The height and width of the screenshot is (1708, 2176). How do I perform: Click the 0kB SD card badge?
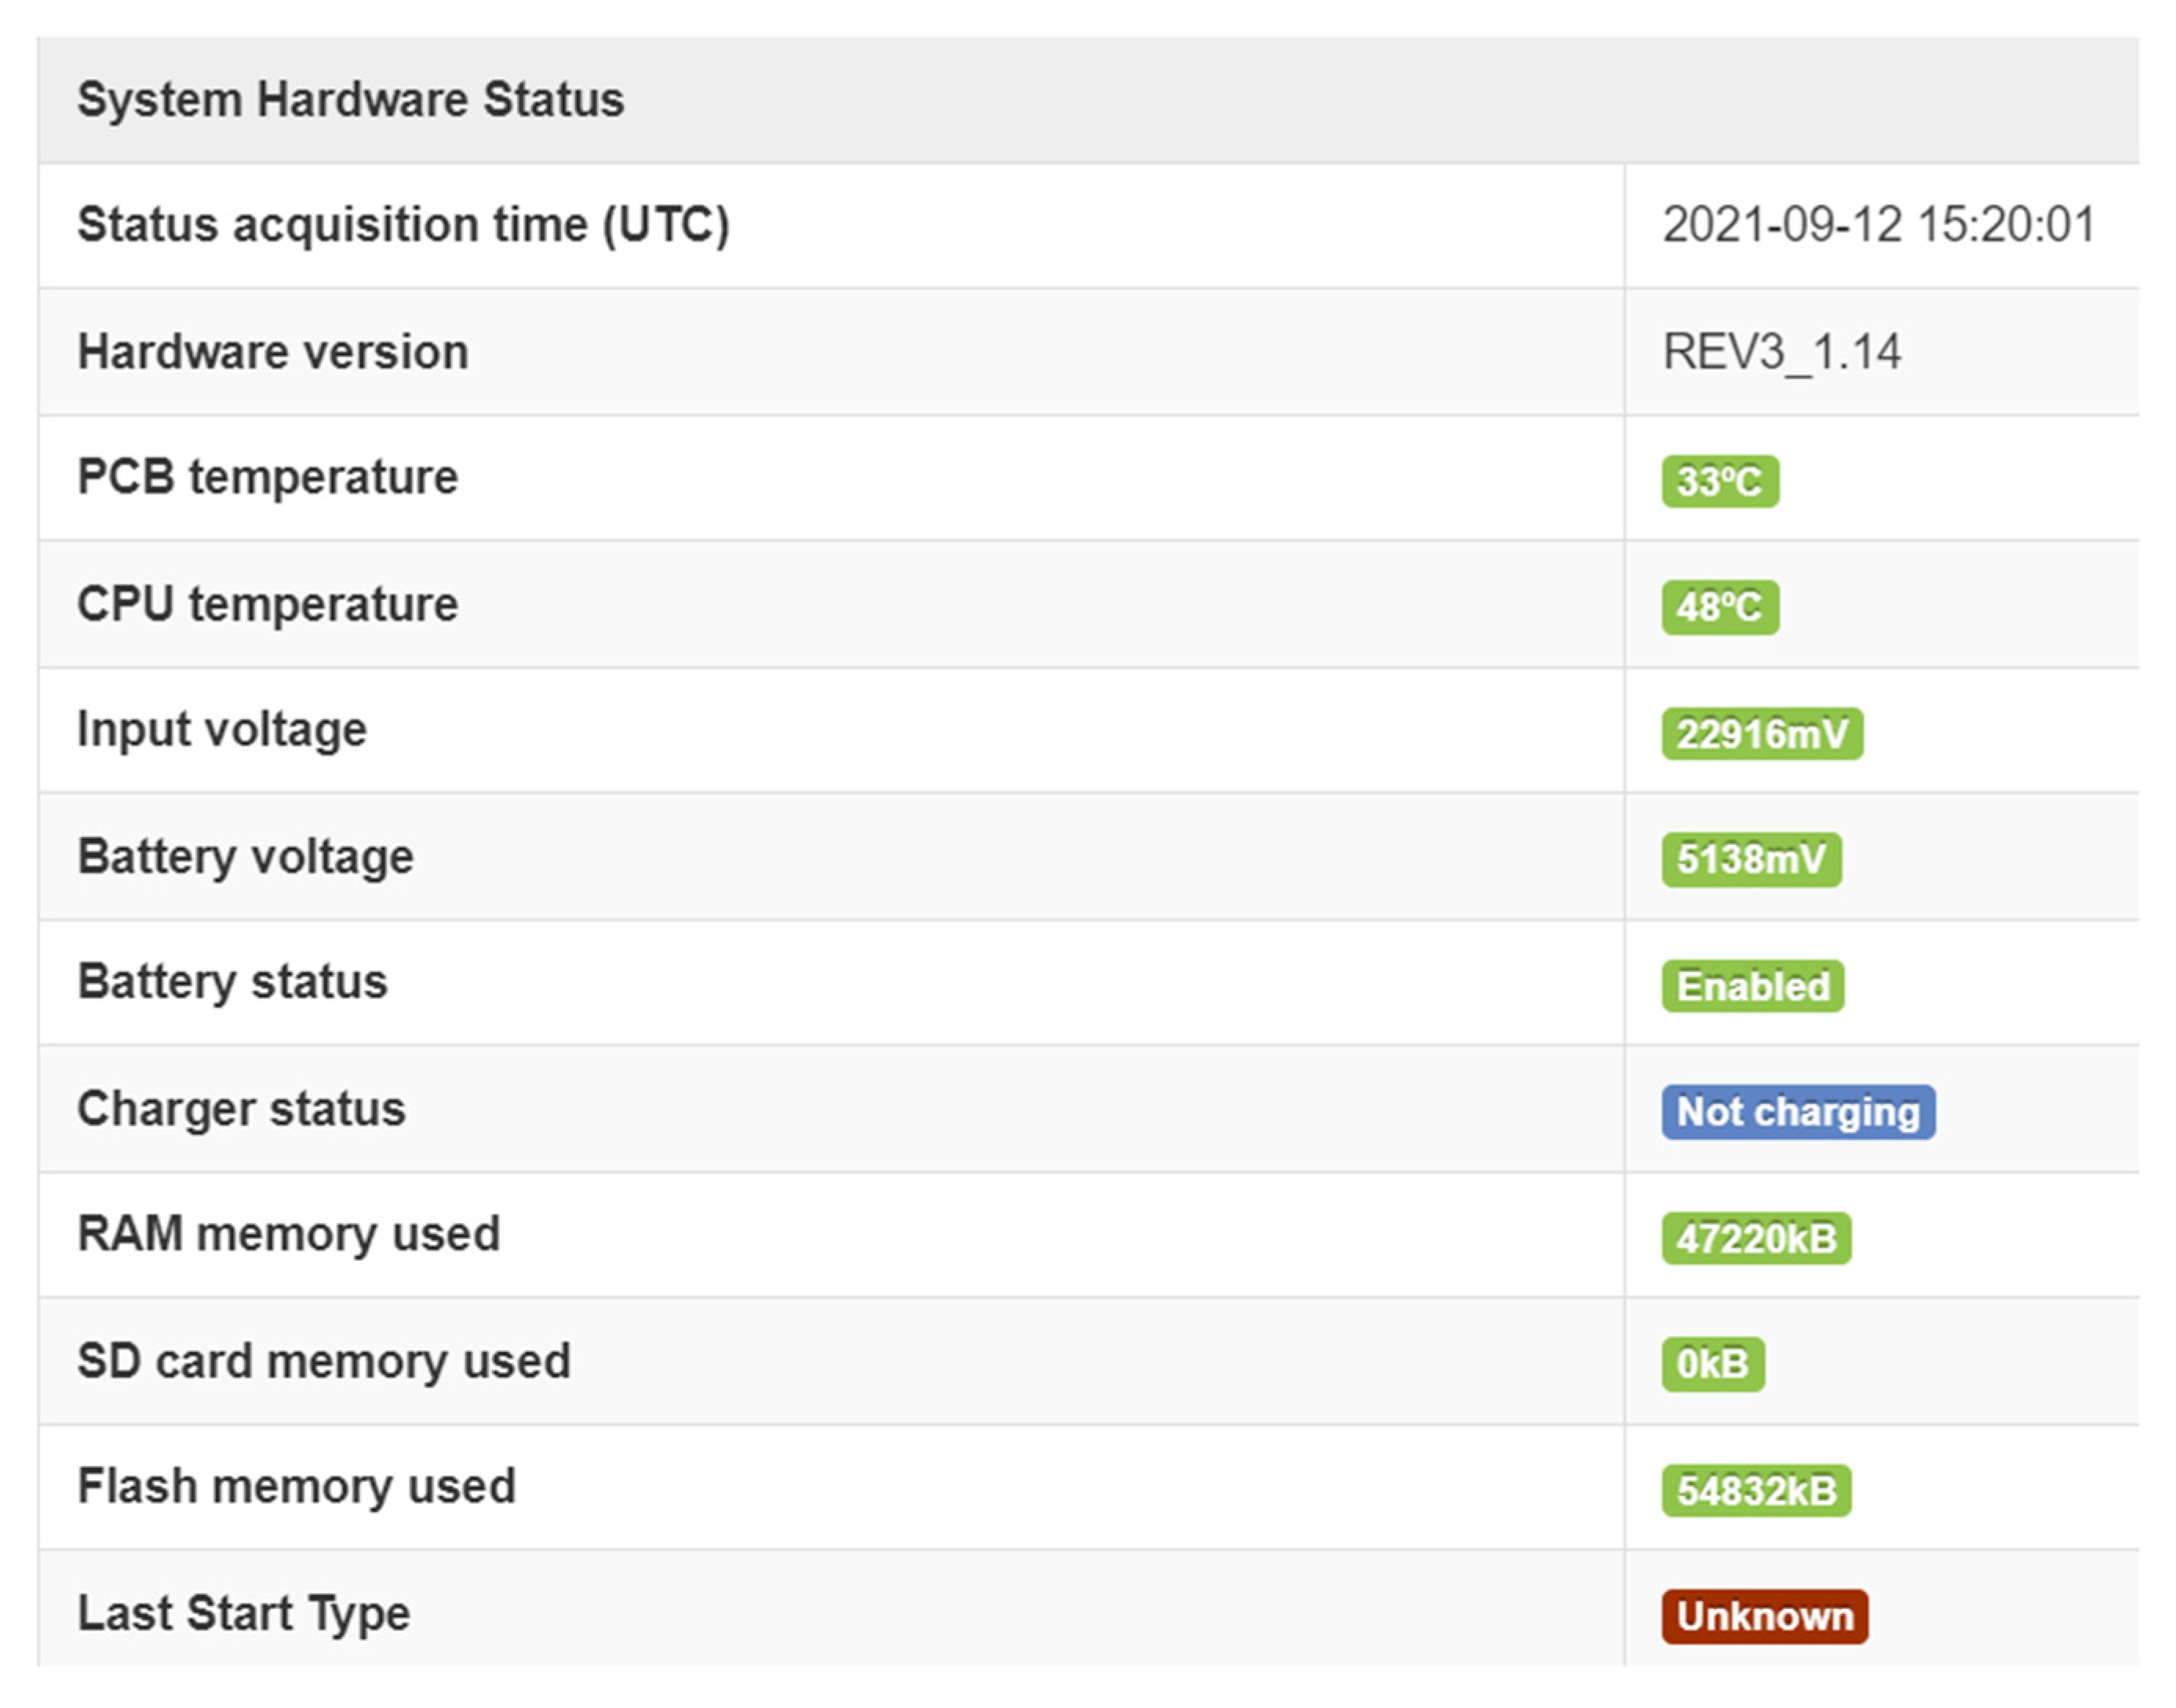point(1712,1364)
